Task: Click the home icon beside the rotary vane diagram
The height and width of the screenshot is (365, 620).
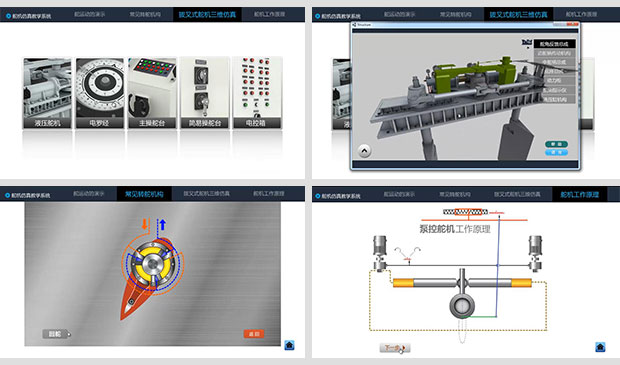Action: (289, 345)
